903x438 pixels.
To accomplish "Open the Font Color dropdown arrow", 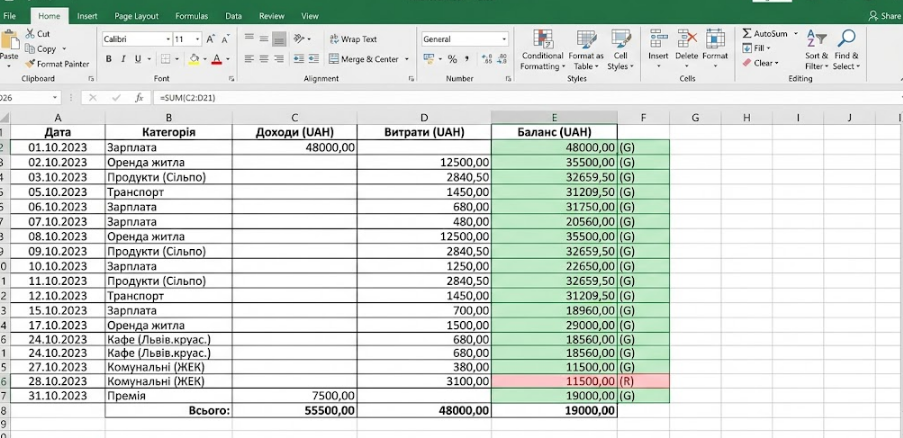I will click(228, 59).
